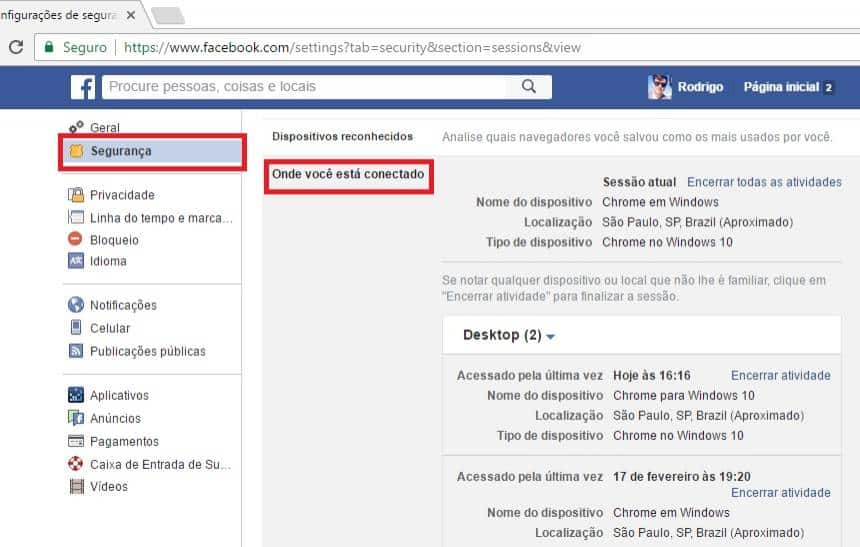The width and height of the screenshot is (860, 547).
Task: Click the Privacidade lock icon
Action: (76, 195)
